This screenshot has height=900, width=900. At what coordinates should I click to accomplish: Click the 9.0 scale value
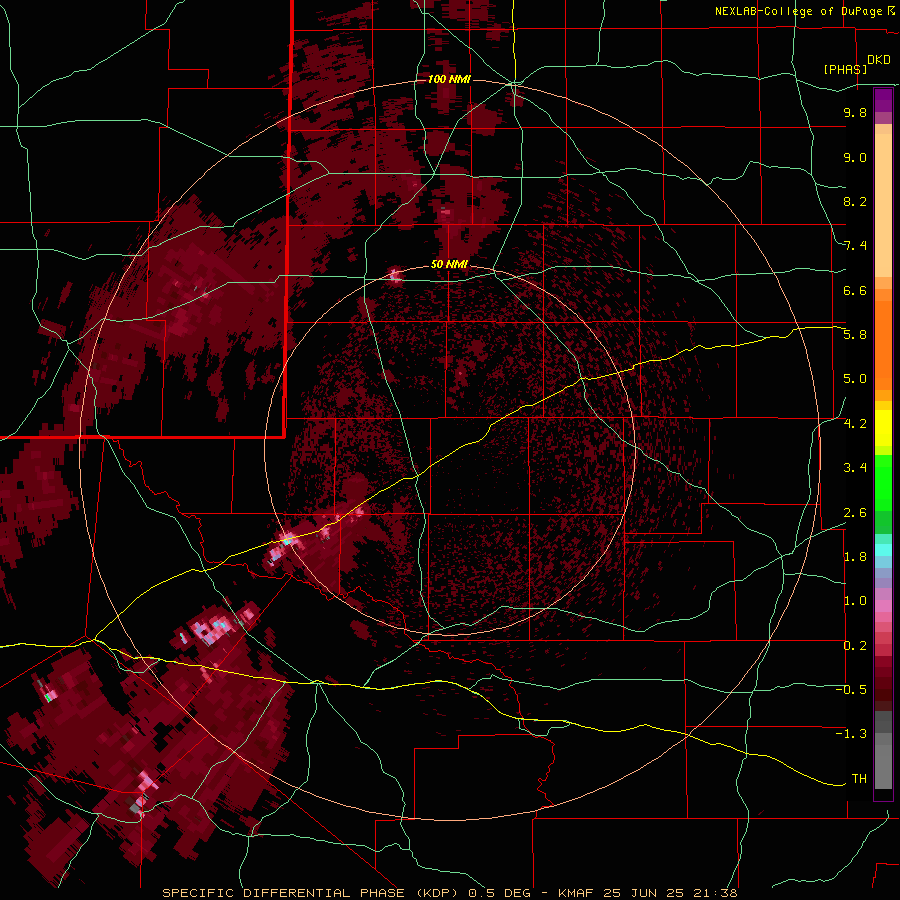tap(855, 157)
